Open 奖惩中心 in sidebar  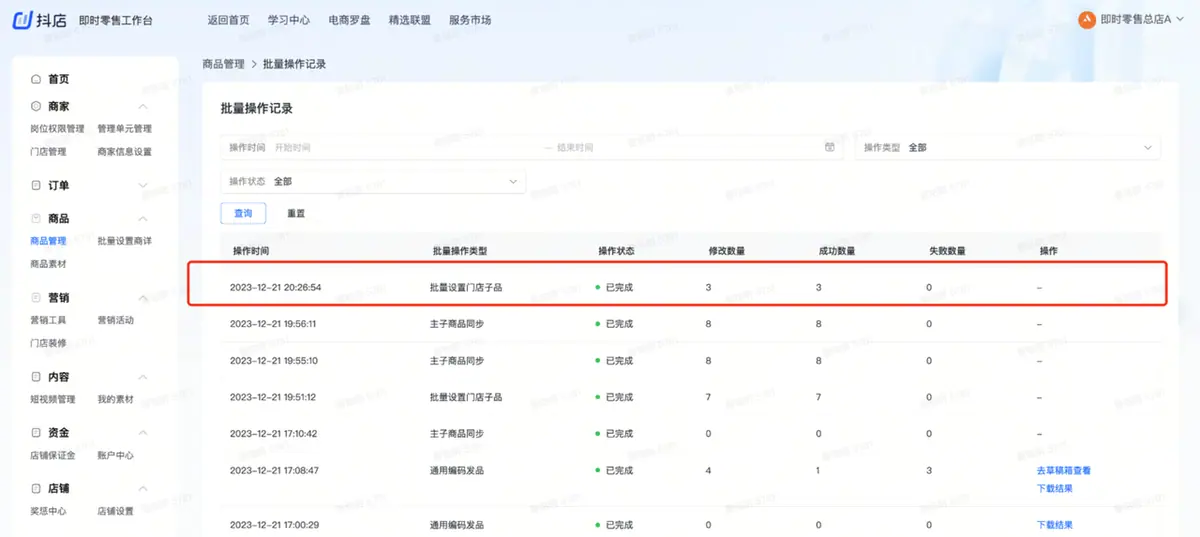pos(48,511)
